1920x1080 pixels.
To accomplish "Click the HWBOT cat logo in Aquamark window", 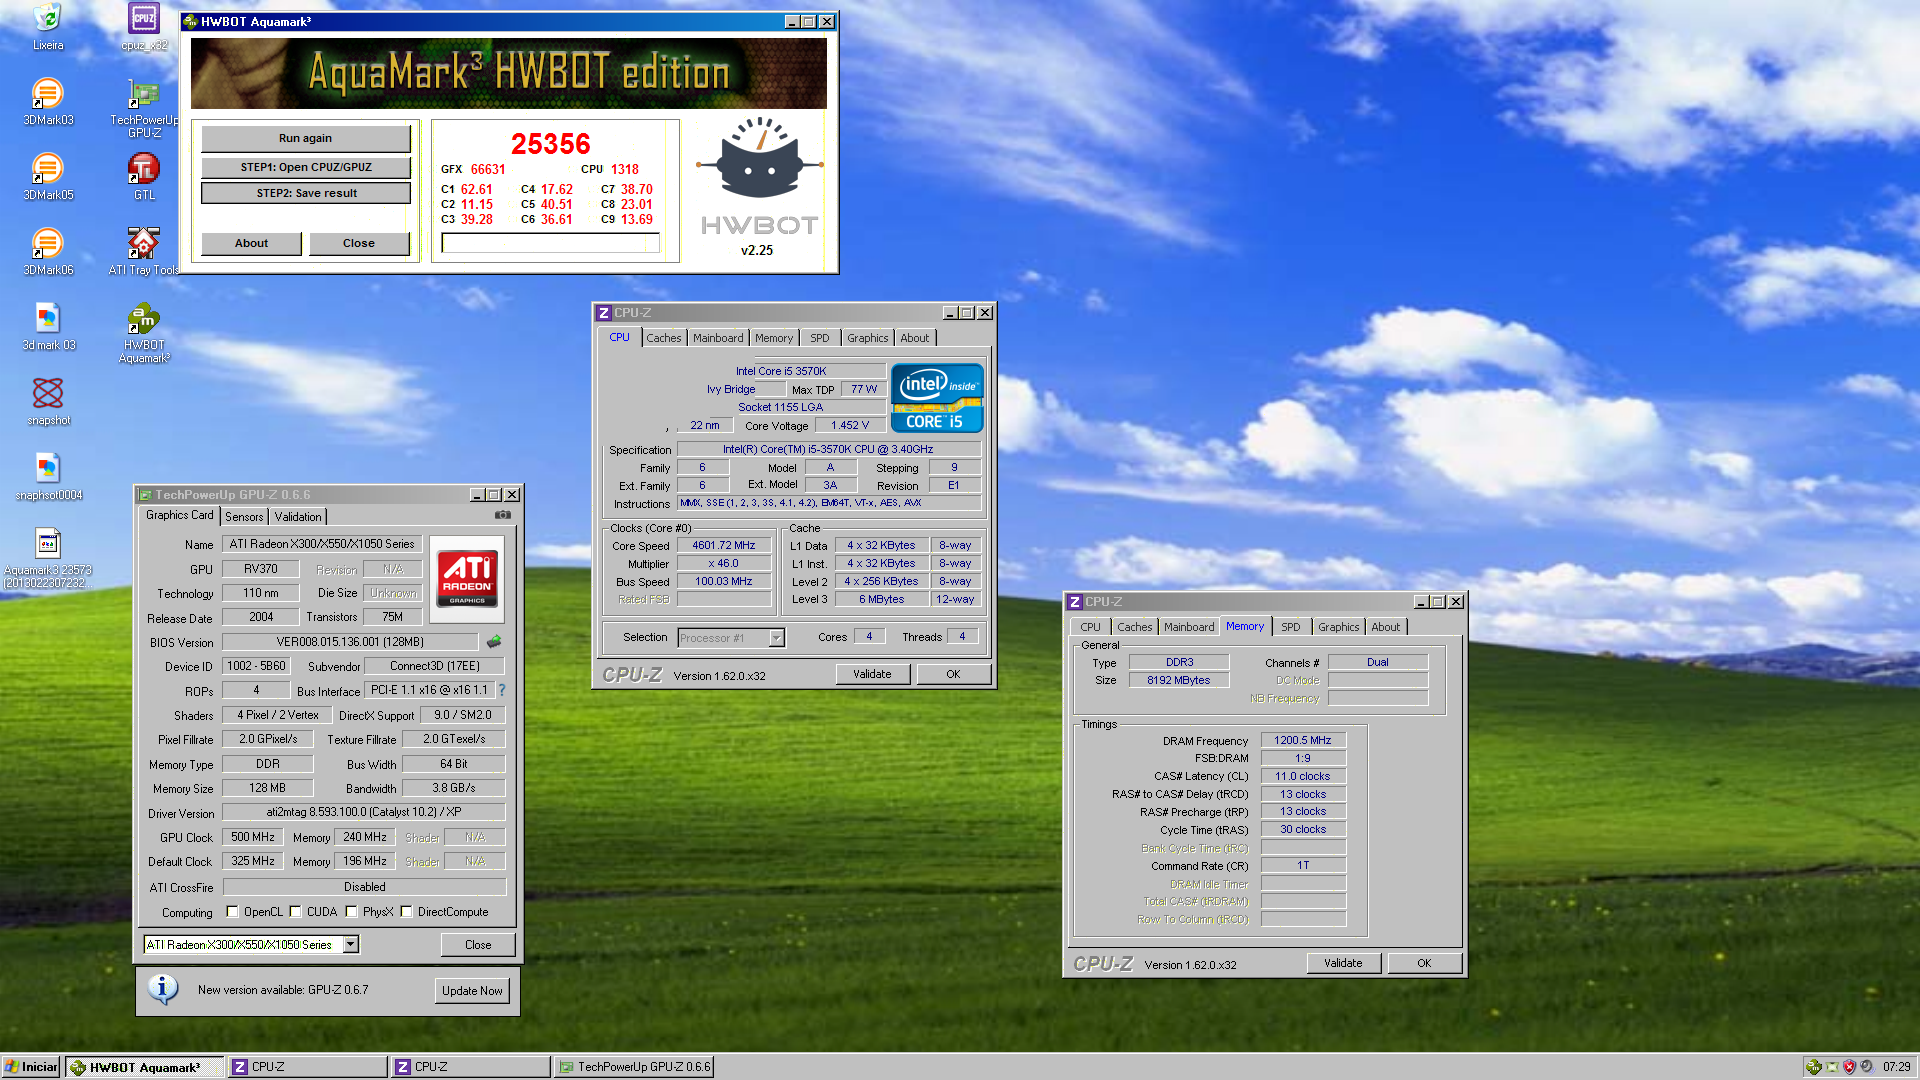I will [760, 160].
